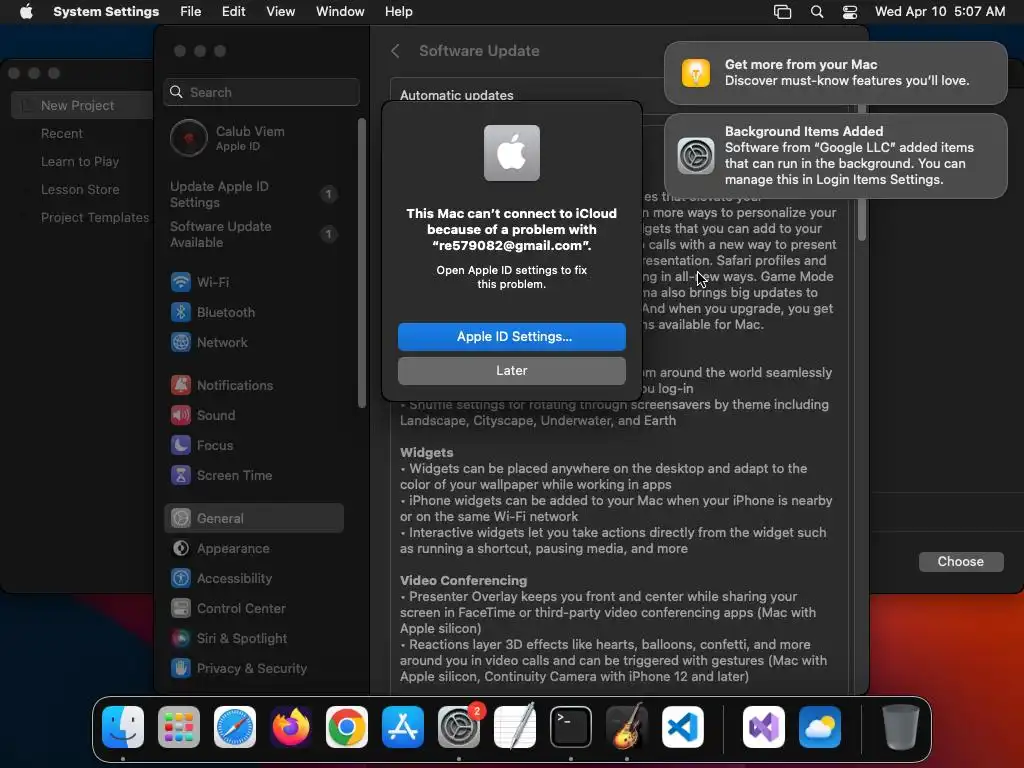Launch Firefox from the Dock
Screen dimensions: 1024x768
pyautogui.click(x=291, y=727)
